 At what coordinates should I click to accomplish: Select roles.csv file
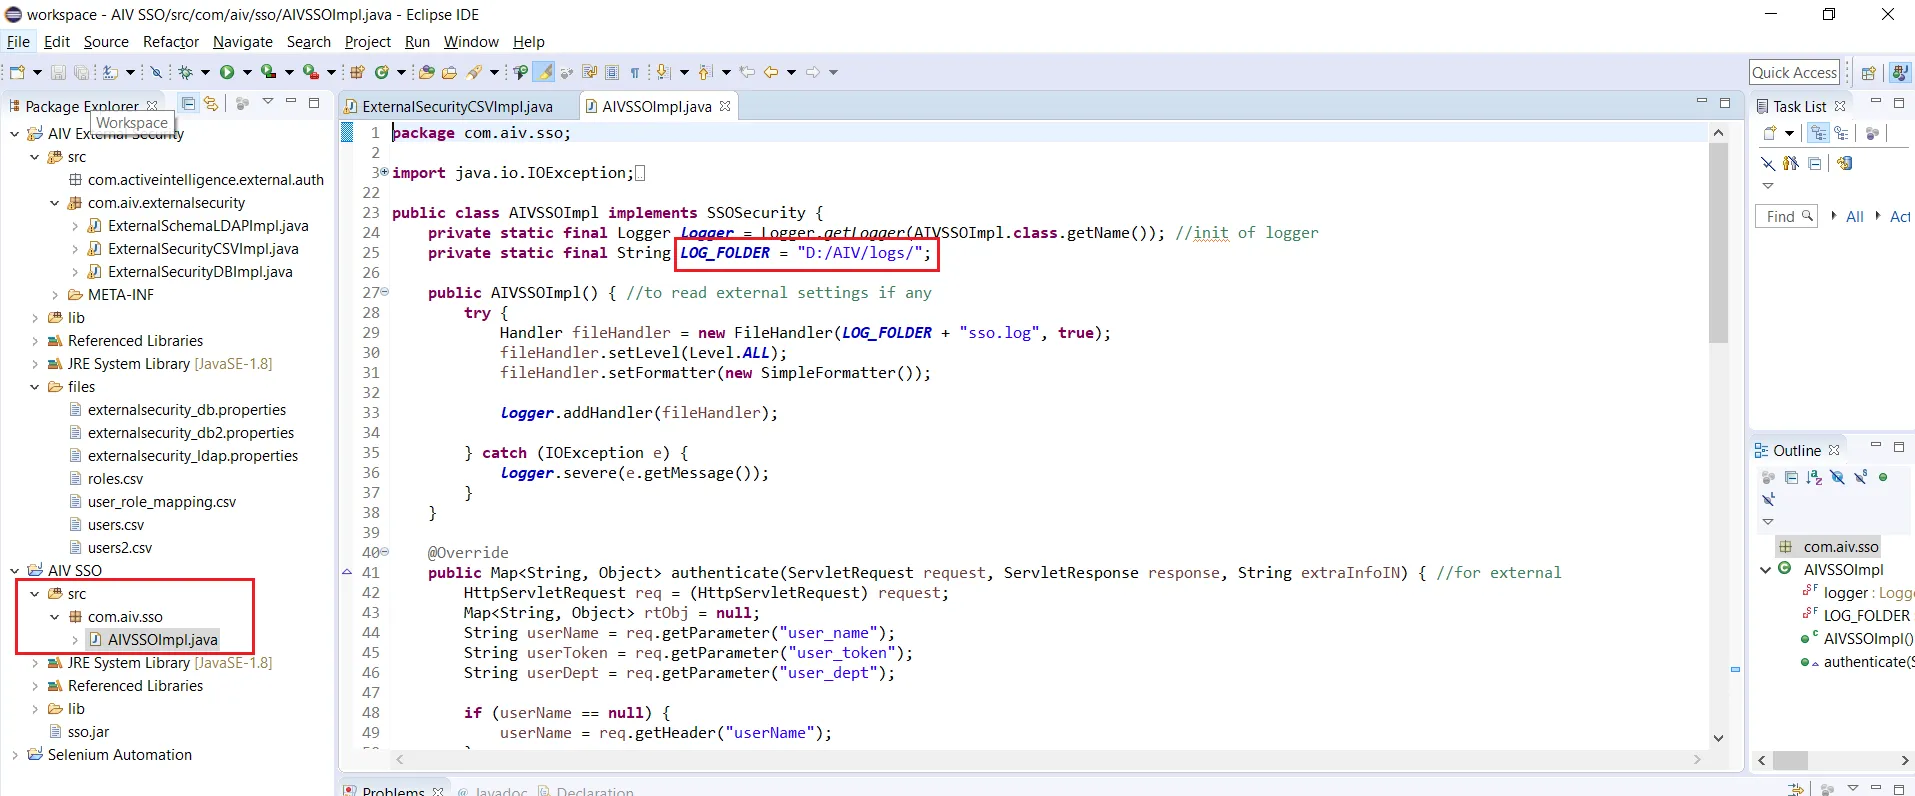tap(115, 479)
